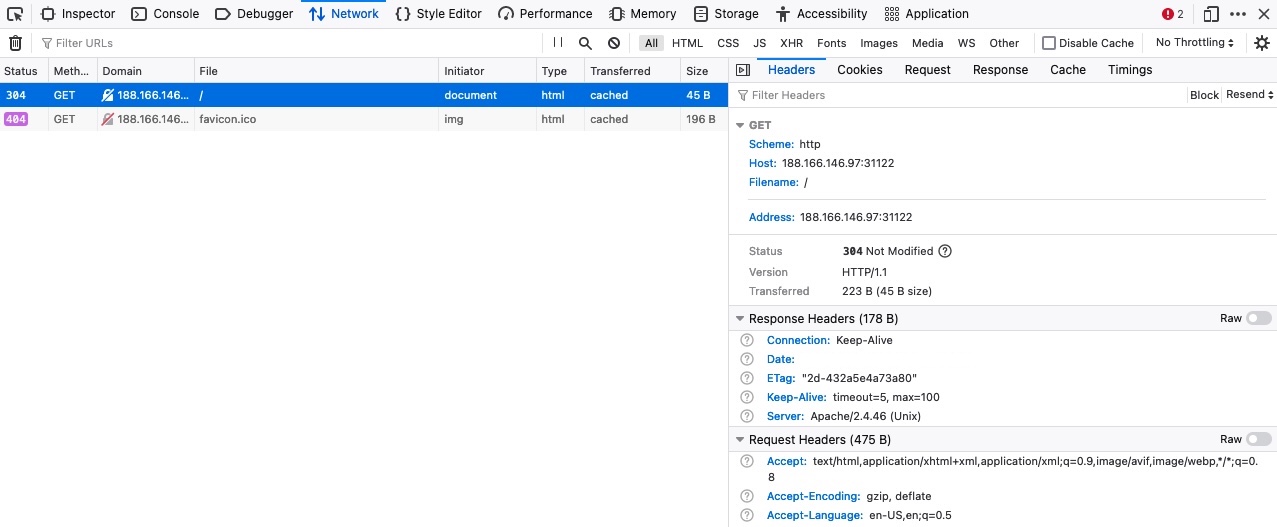
Task: Pause recording network log
Action: click(x=558, y=43)
